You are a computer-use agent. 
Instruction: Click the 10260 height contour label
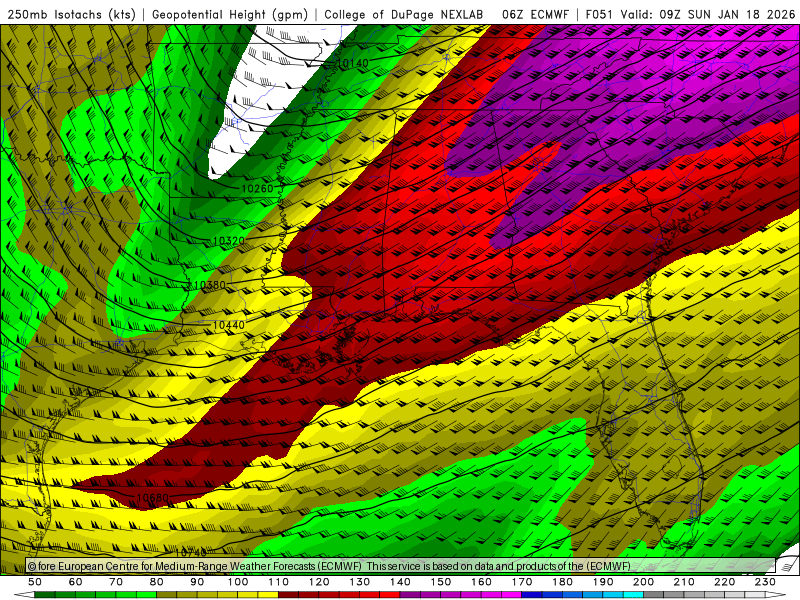pos(257,189)
